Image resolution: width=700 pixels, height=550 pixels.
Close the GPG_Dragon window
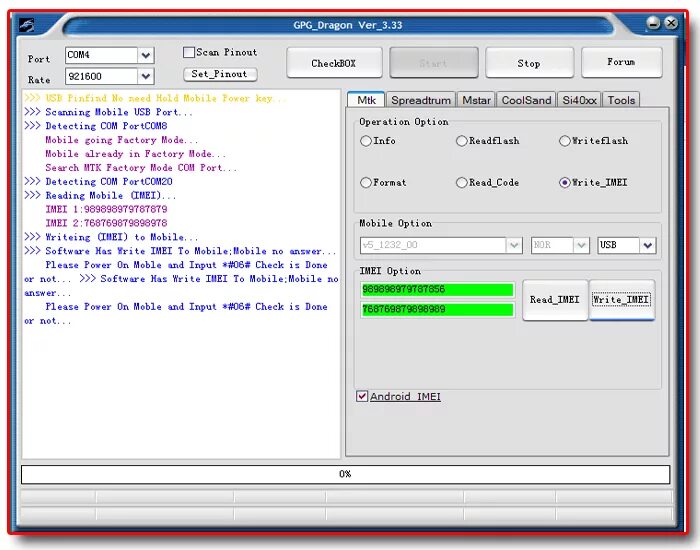click(x=671, y=23)
